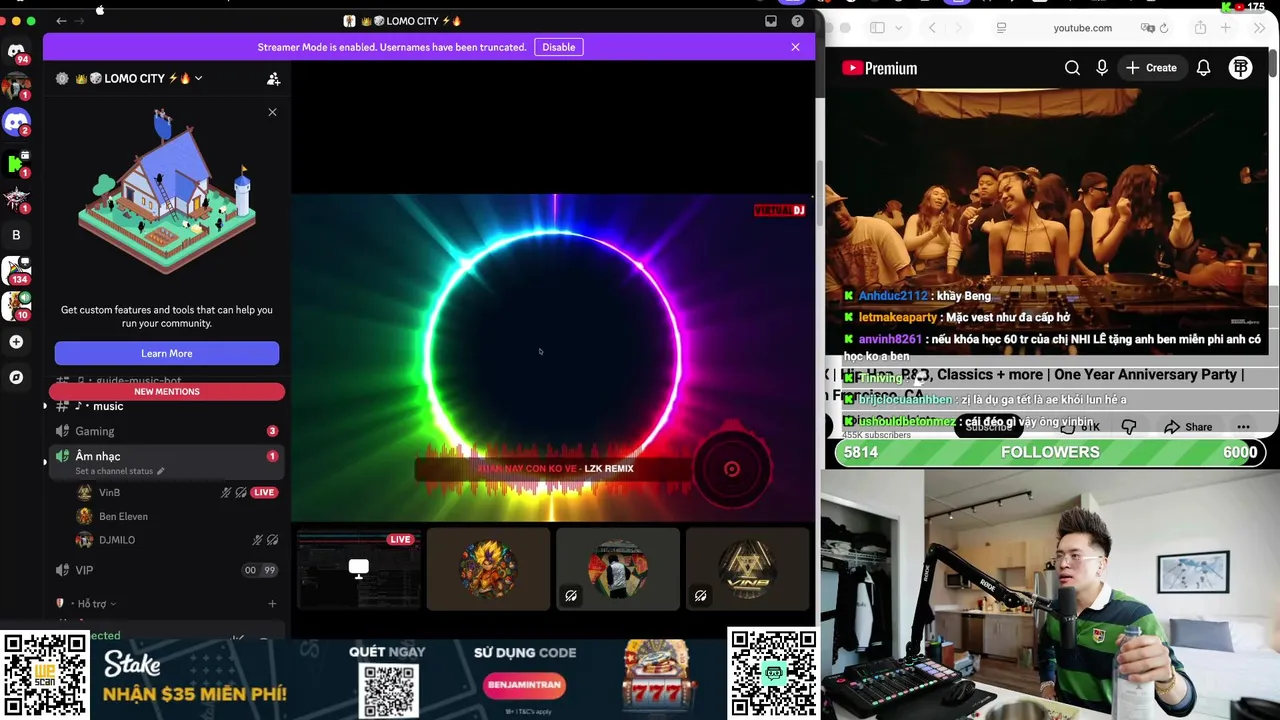Image resolution: width=1280 pixels, height=720 pixels.
Task: Open YouTube notifications bell
Action: (1204, 68)
